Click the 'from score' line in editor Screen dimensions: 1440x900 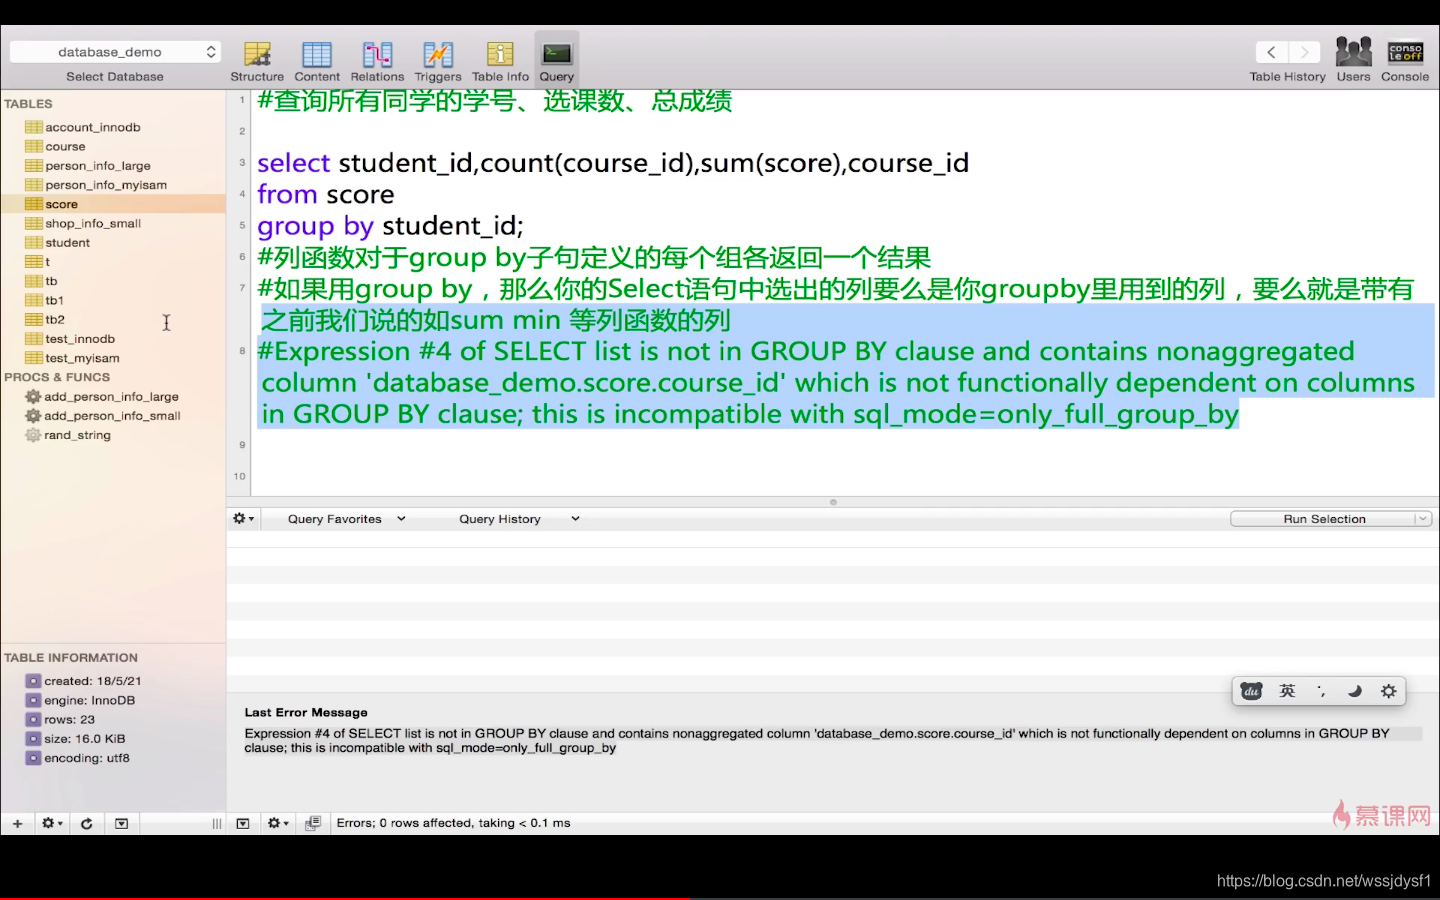(326, 194)
